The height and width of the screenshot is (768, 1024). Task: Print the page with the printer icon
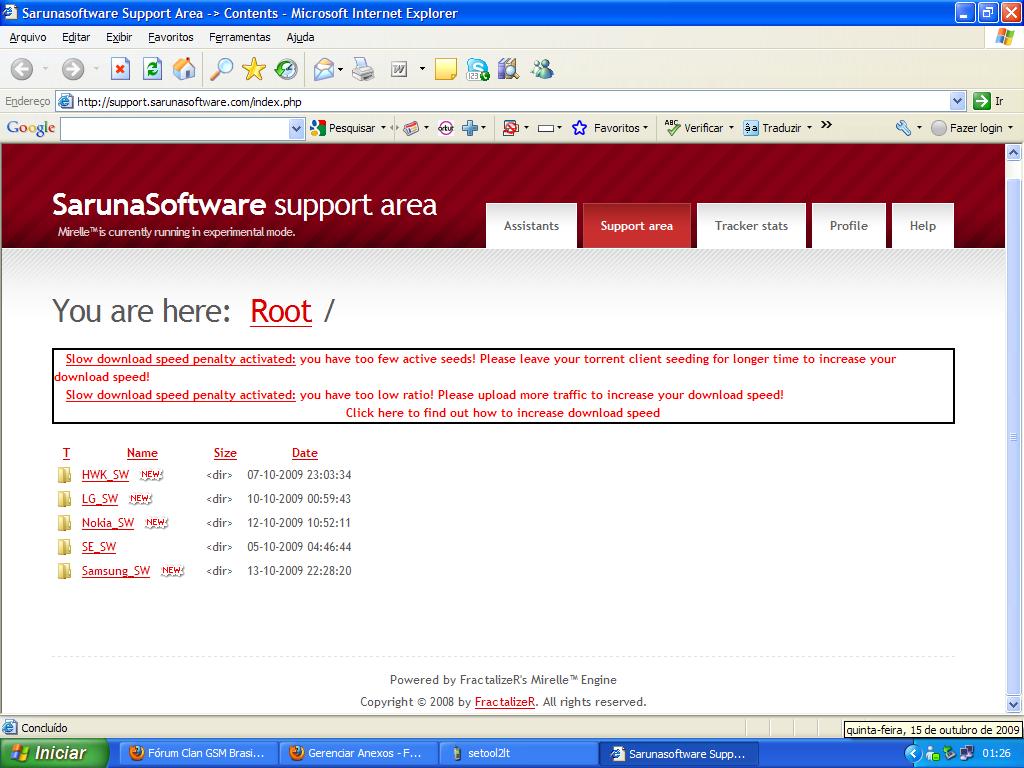(363, 69)
